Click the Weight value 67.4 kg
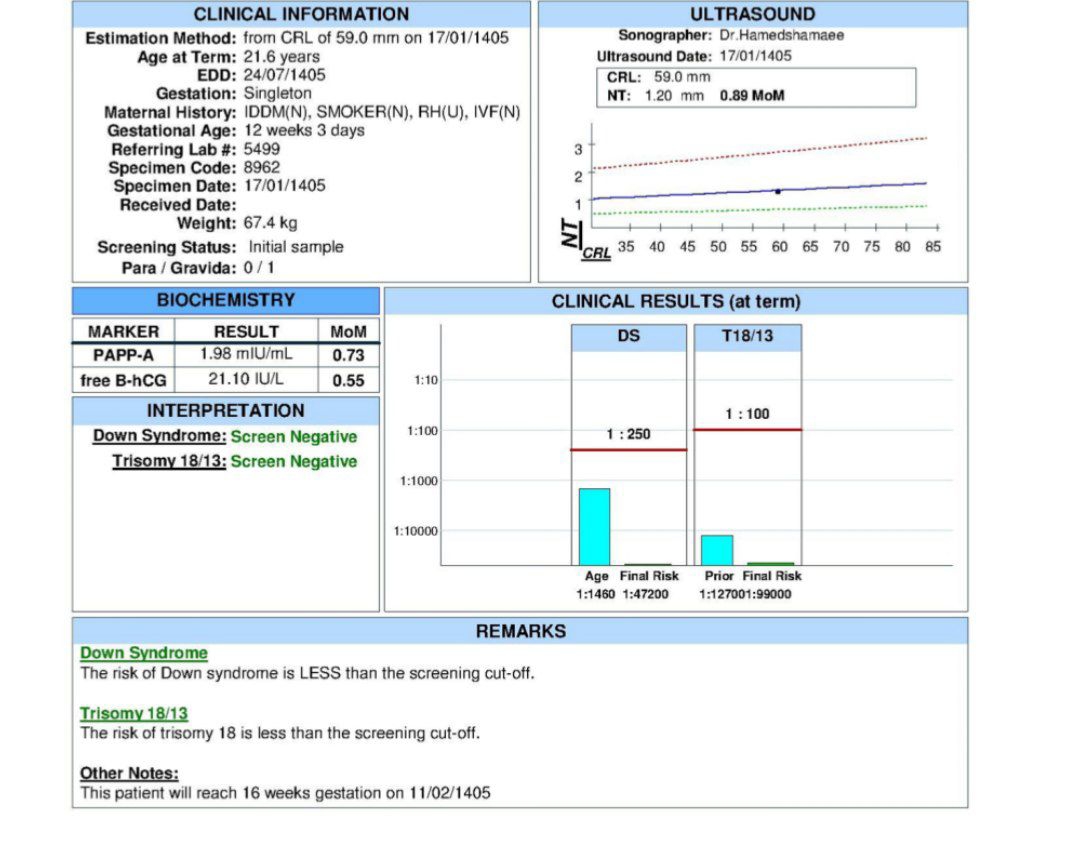The height and width of the screenshot is (865, 1080). tap(271, 222)
